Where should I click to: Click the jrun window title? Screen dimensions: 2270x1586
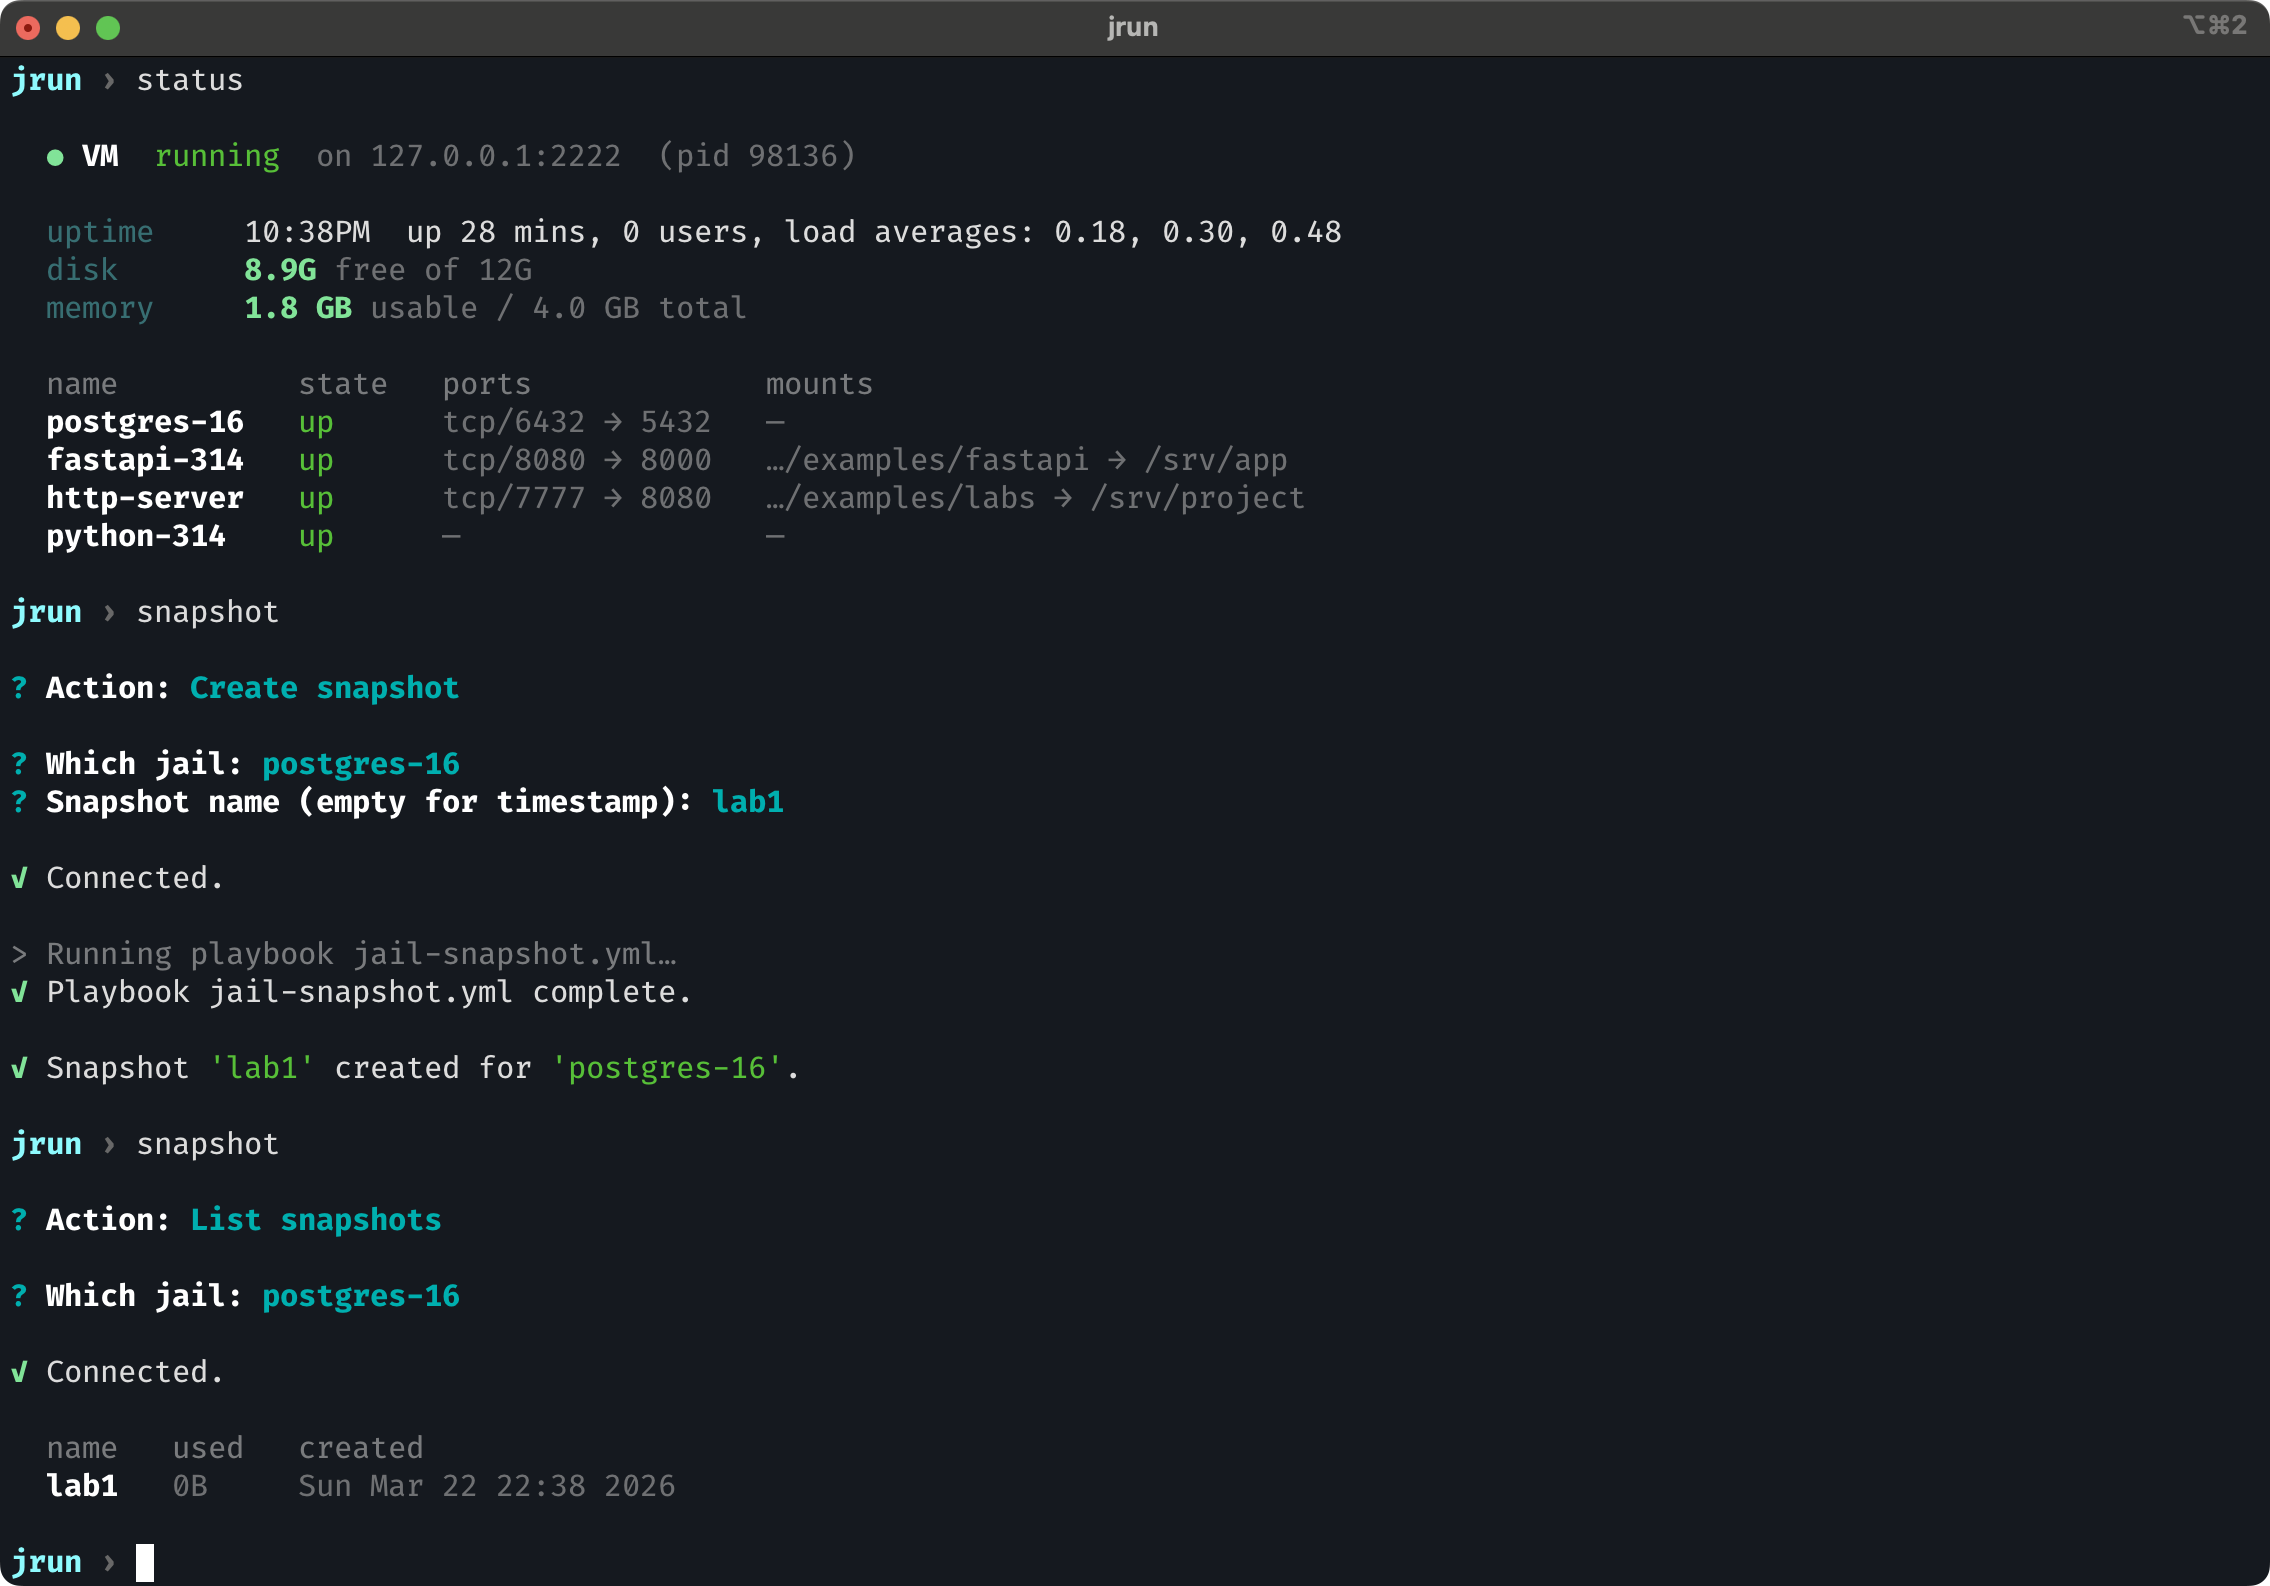coord(1132,27)
